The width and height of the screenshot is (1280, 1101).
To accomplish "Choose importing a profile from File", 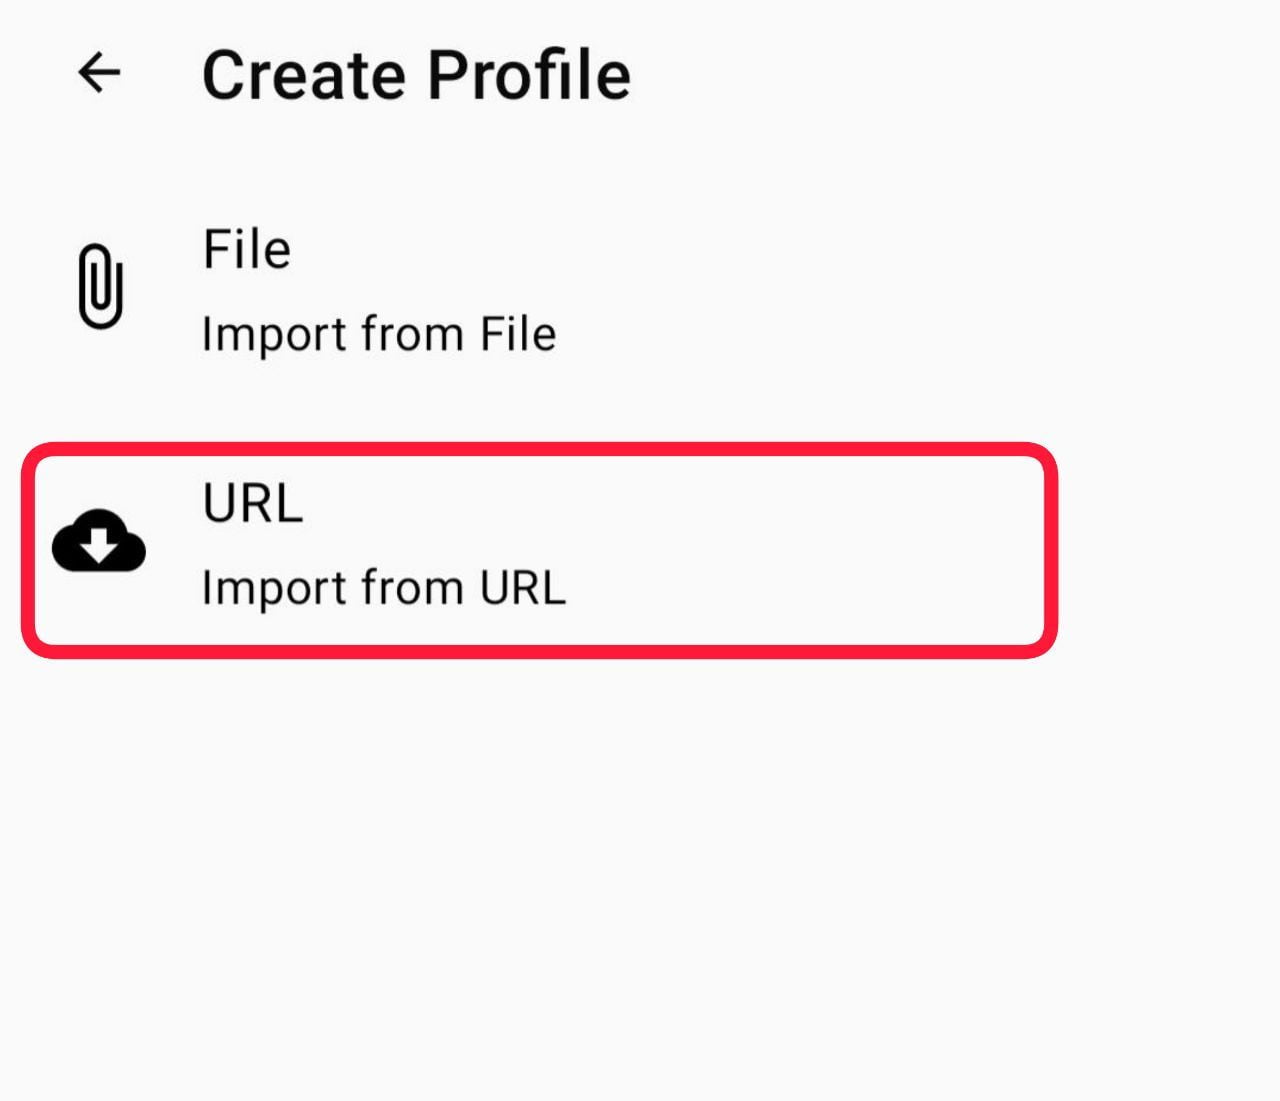I will tap(379, 292).
